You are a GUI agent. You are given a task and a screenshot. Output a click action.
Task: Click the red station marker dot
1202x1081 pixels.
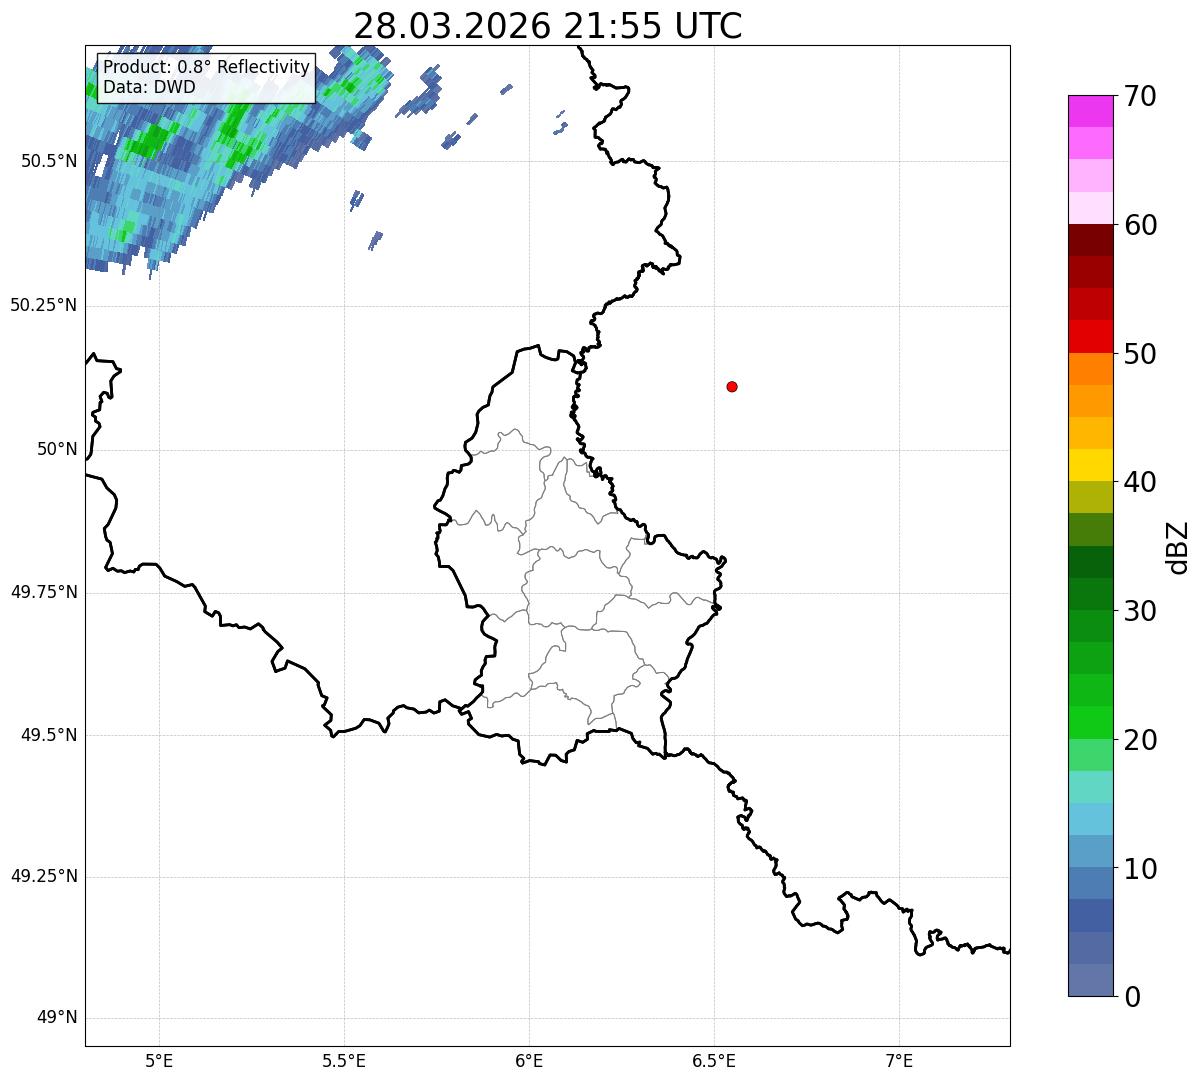click(x=732, y=386)
